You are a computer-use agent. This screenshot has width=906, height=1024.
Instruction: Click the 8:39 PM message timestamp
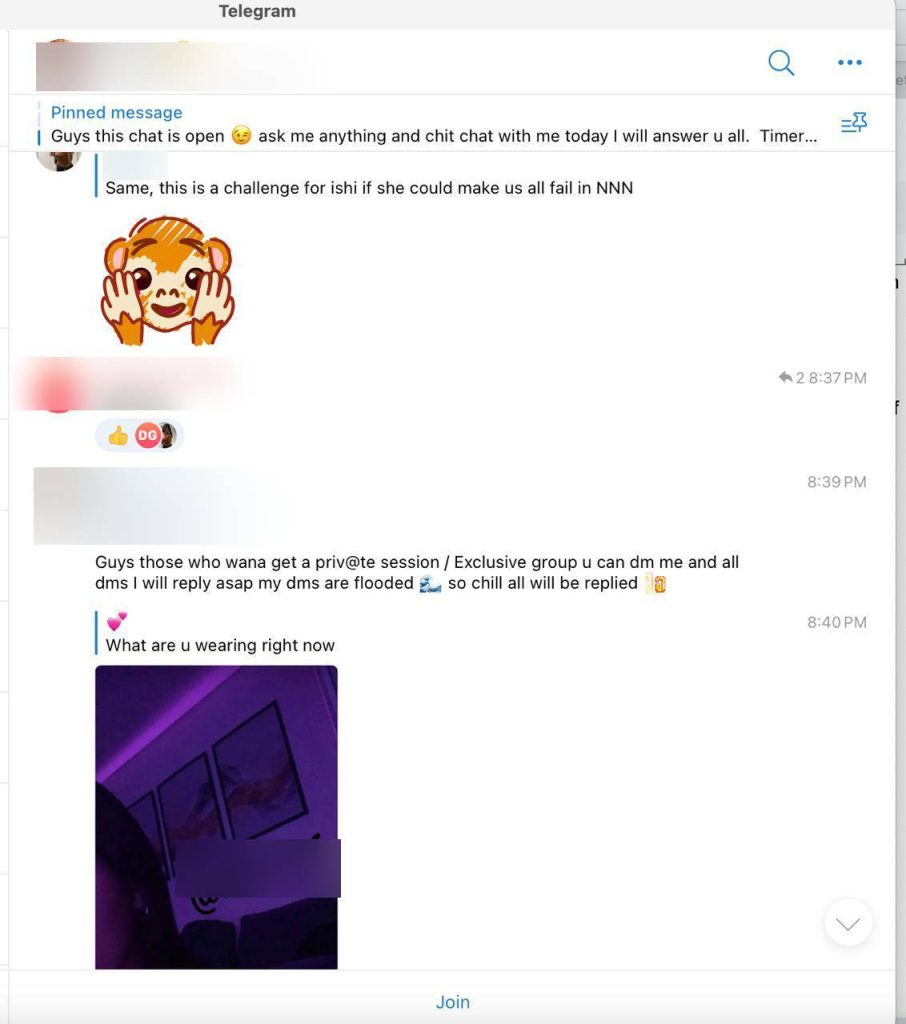[x=837, y=482]
